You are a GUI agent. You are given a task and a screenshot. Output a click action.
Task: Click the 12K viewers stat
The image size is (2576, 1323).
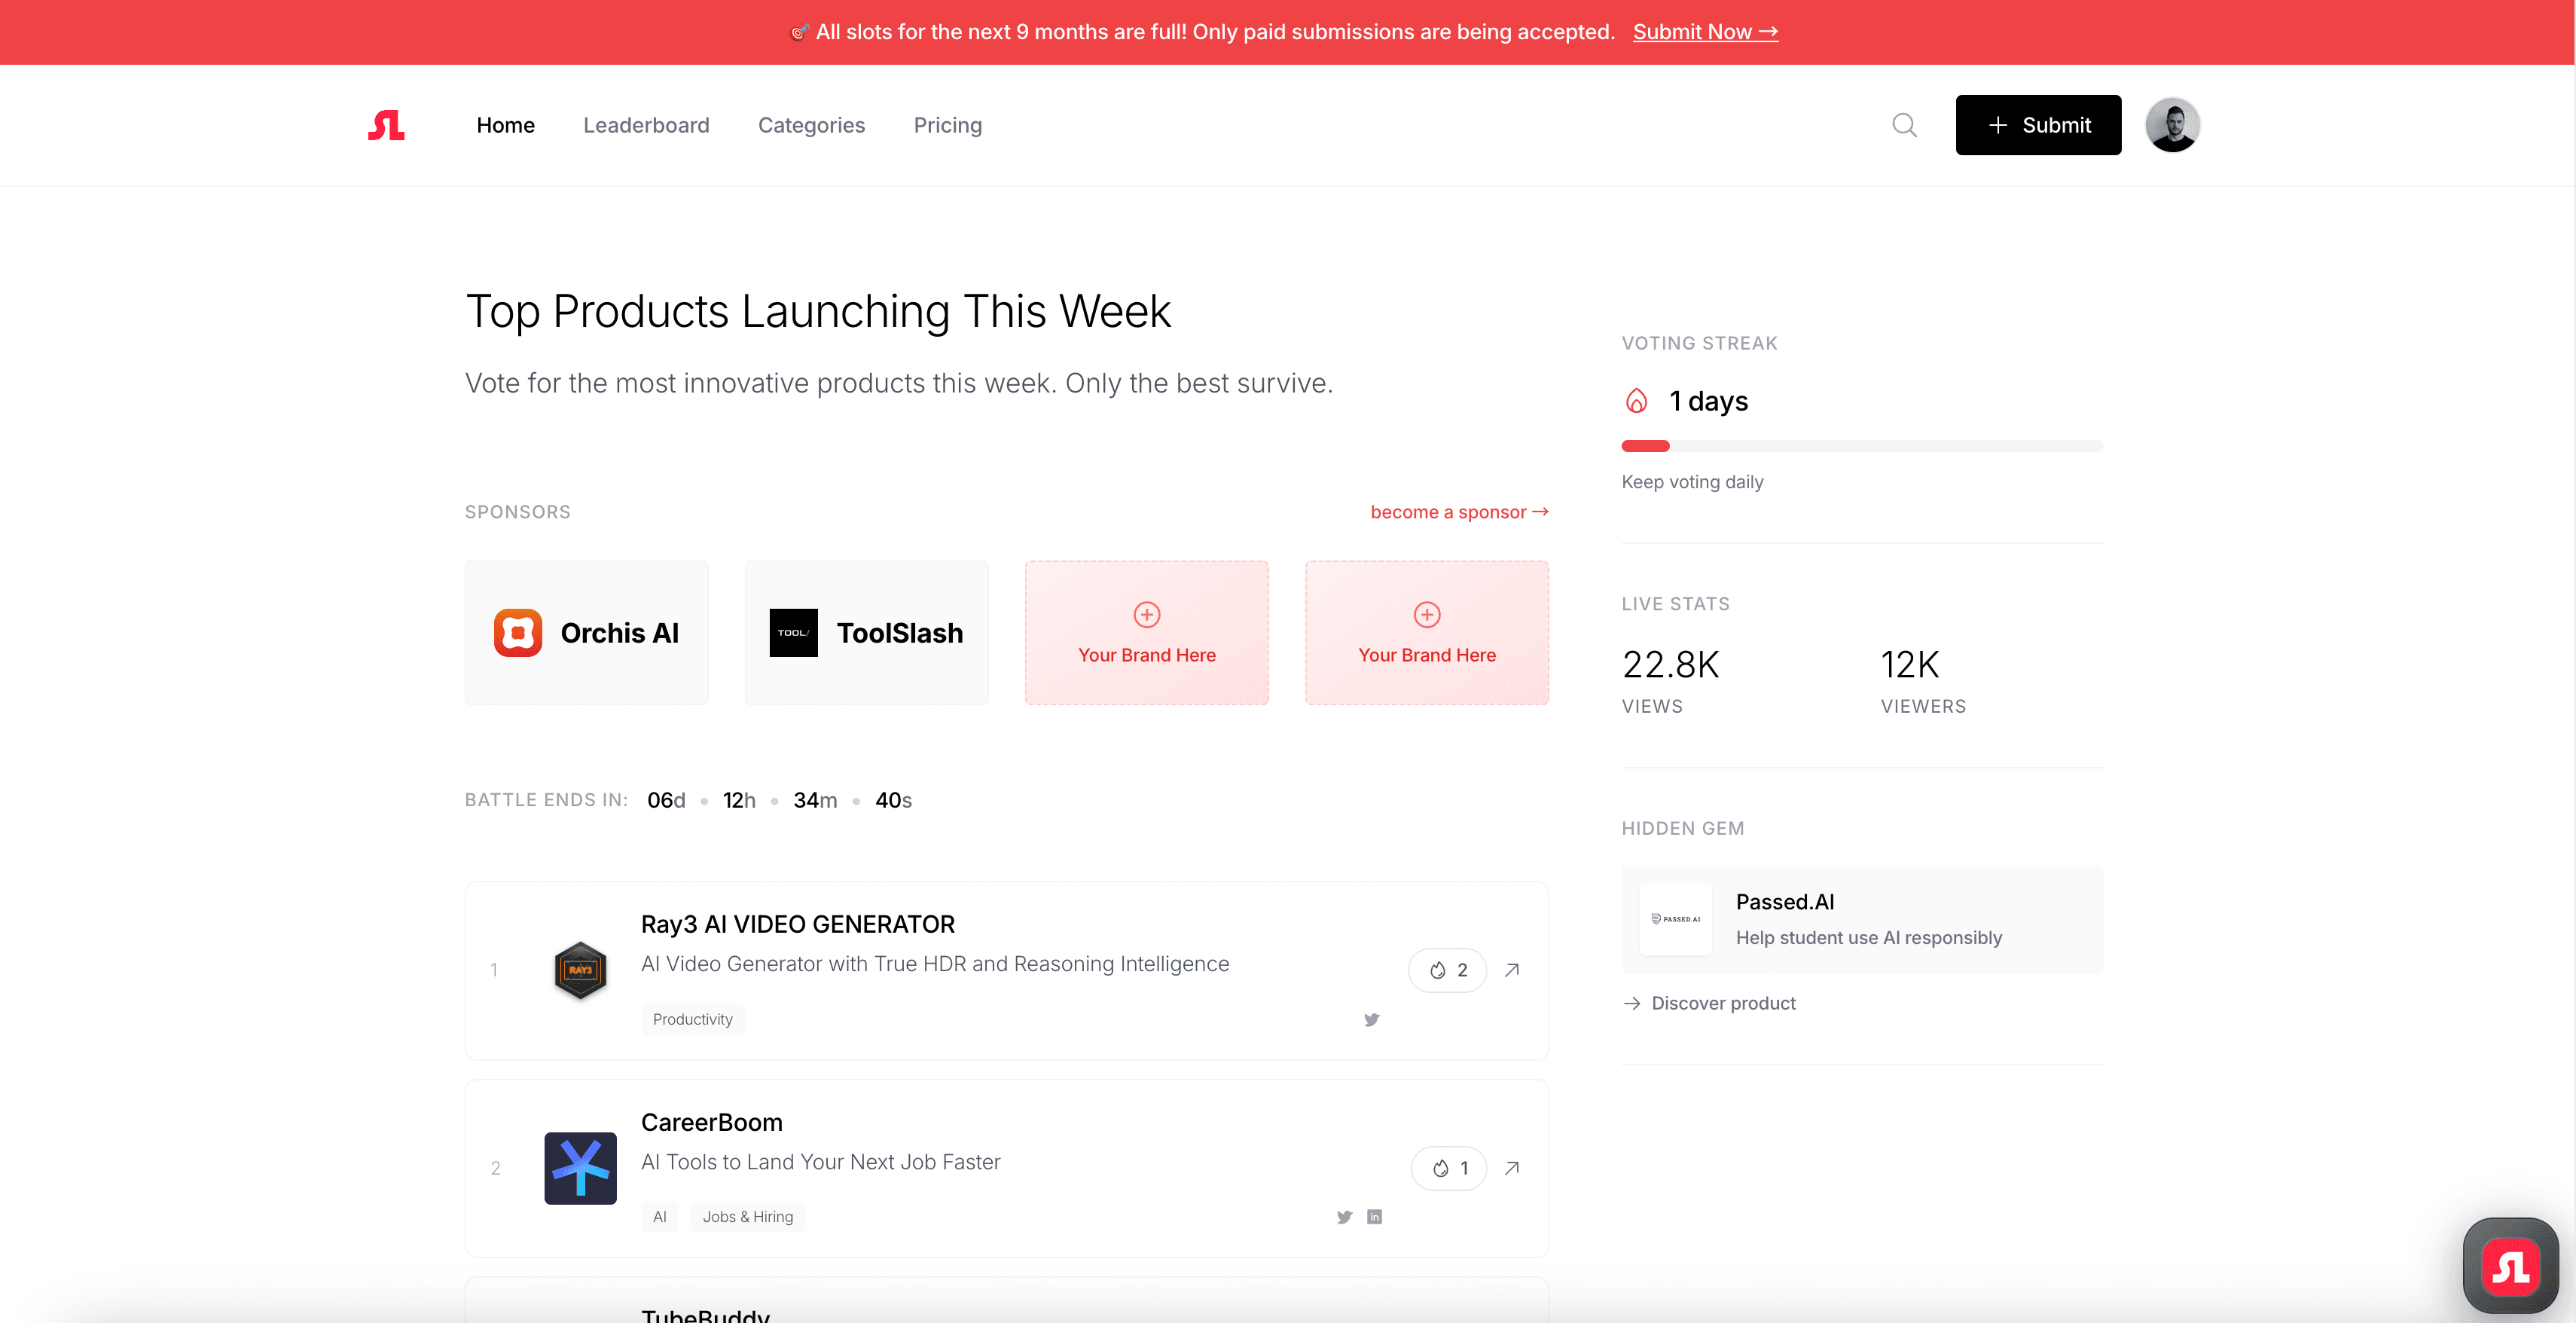tap(1922, 680)
